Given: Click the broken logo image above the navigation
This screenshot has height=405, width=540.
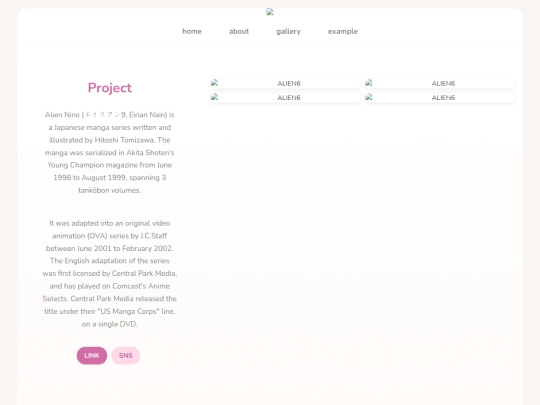Looking at the screenshot, I should click(x=270, y=12).
